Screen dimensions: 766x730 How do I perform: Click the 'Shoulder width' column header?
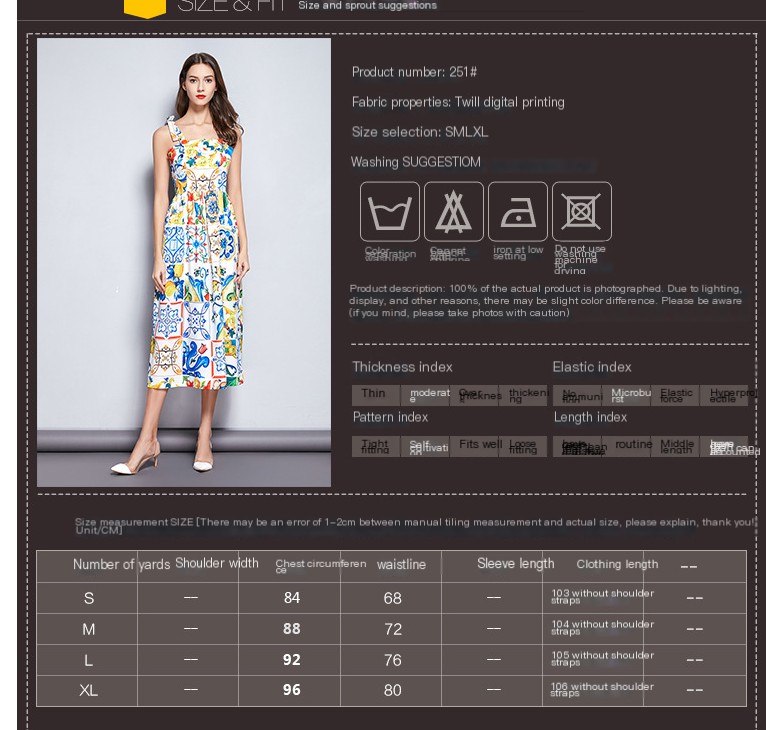pyautogui.click(x=217, y=563)
